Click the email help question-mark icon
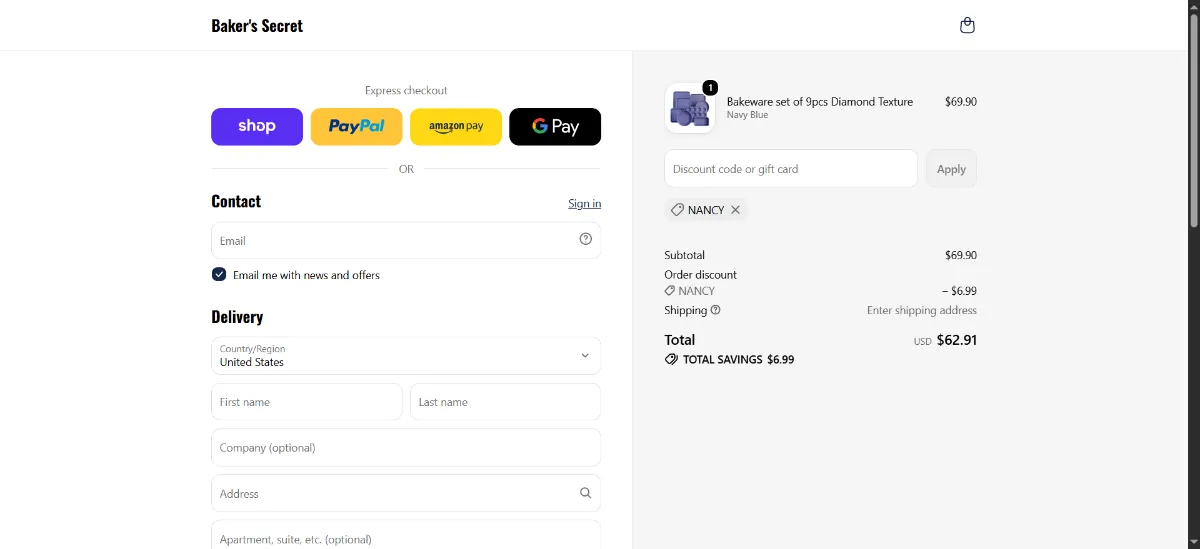 pyautogui.click(x=586, y=239)
